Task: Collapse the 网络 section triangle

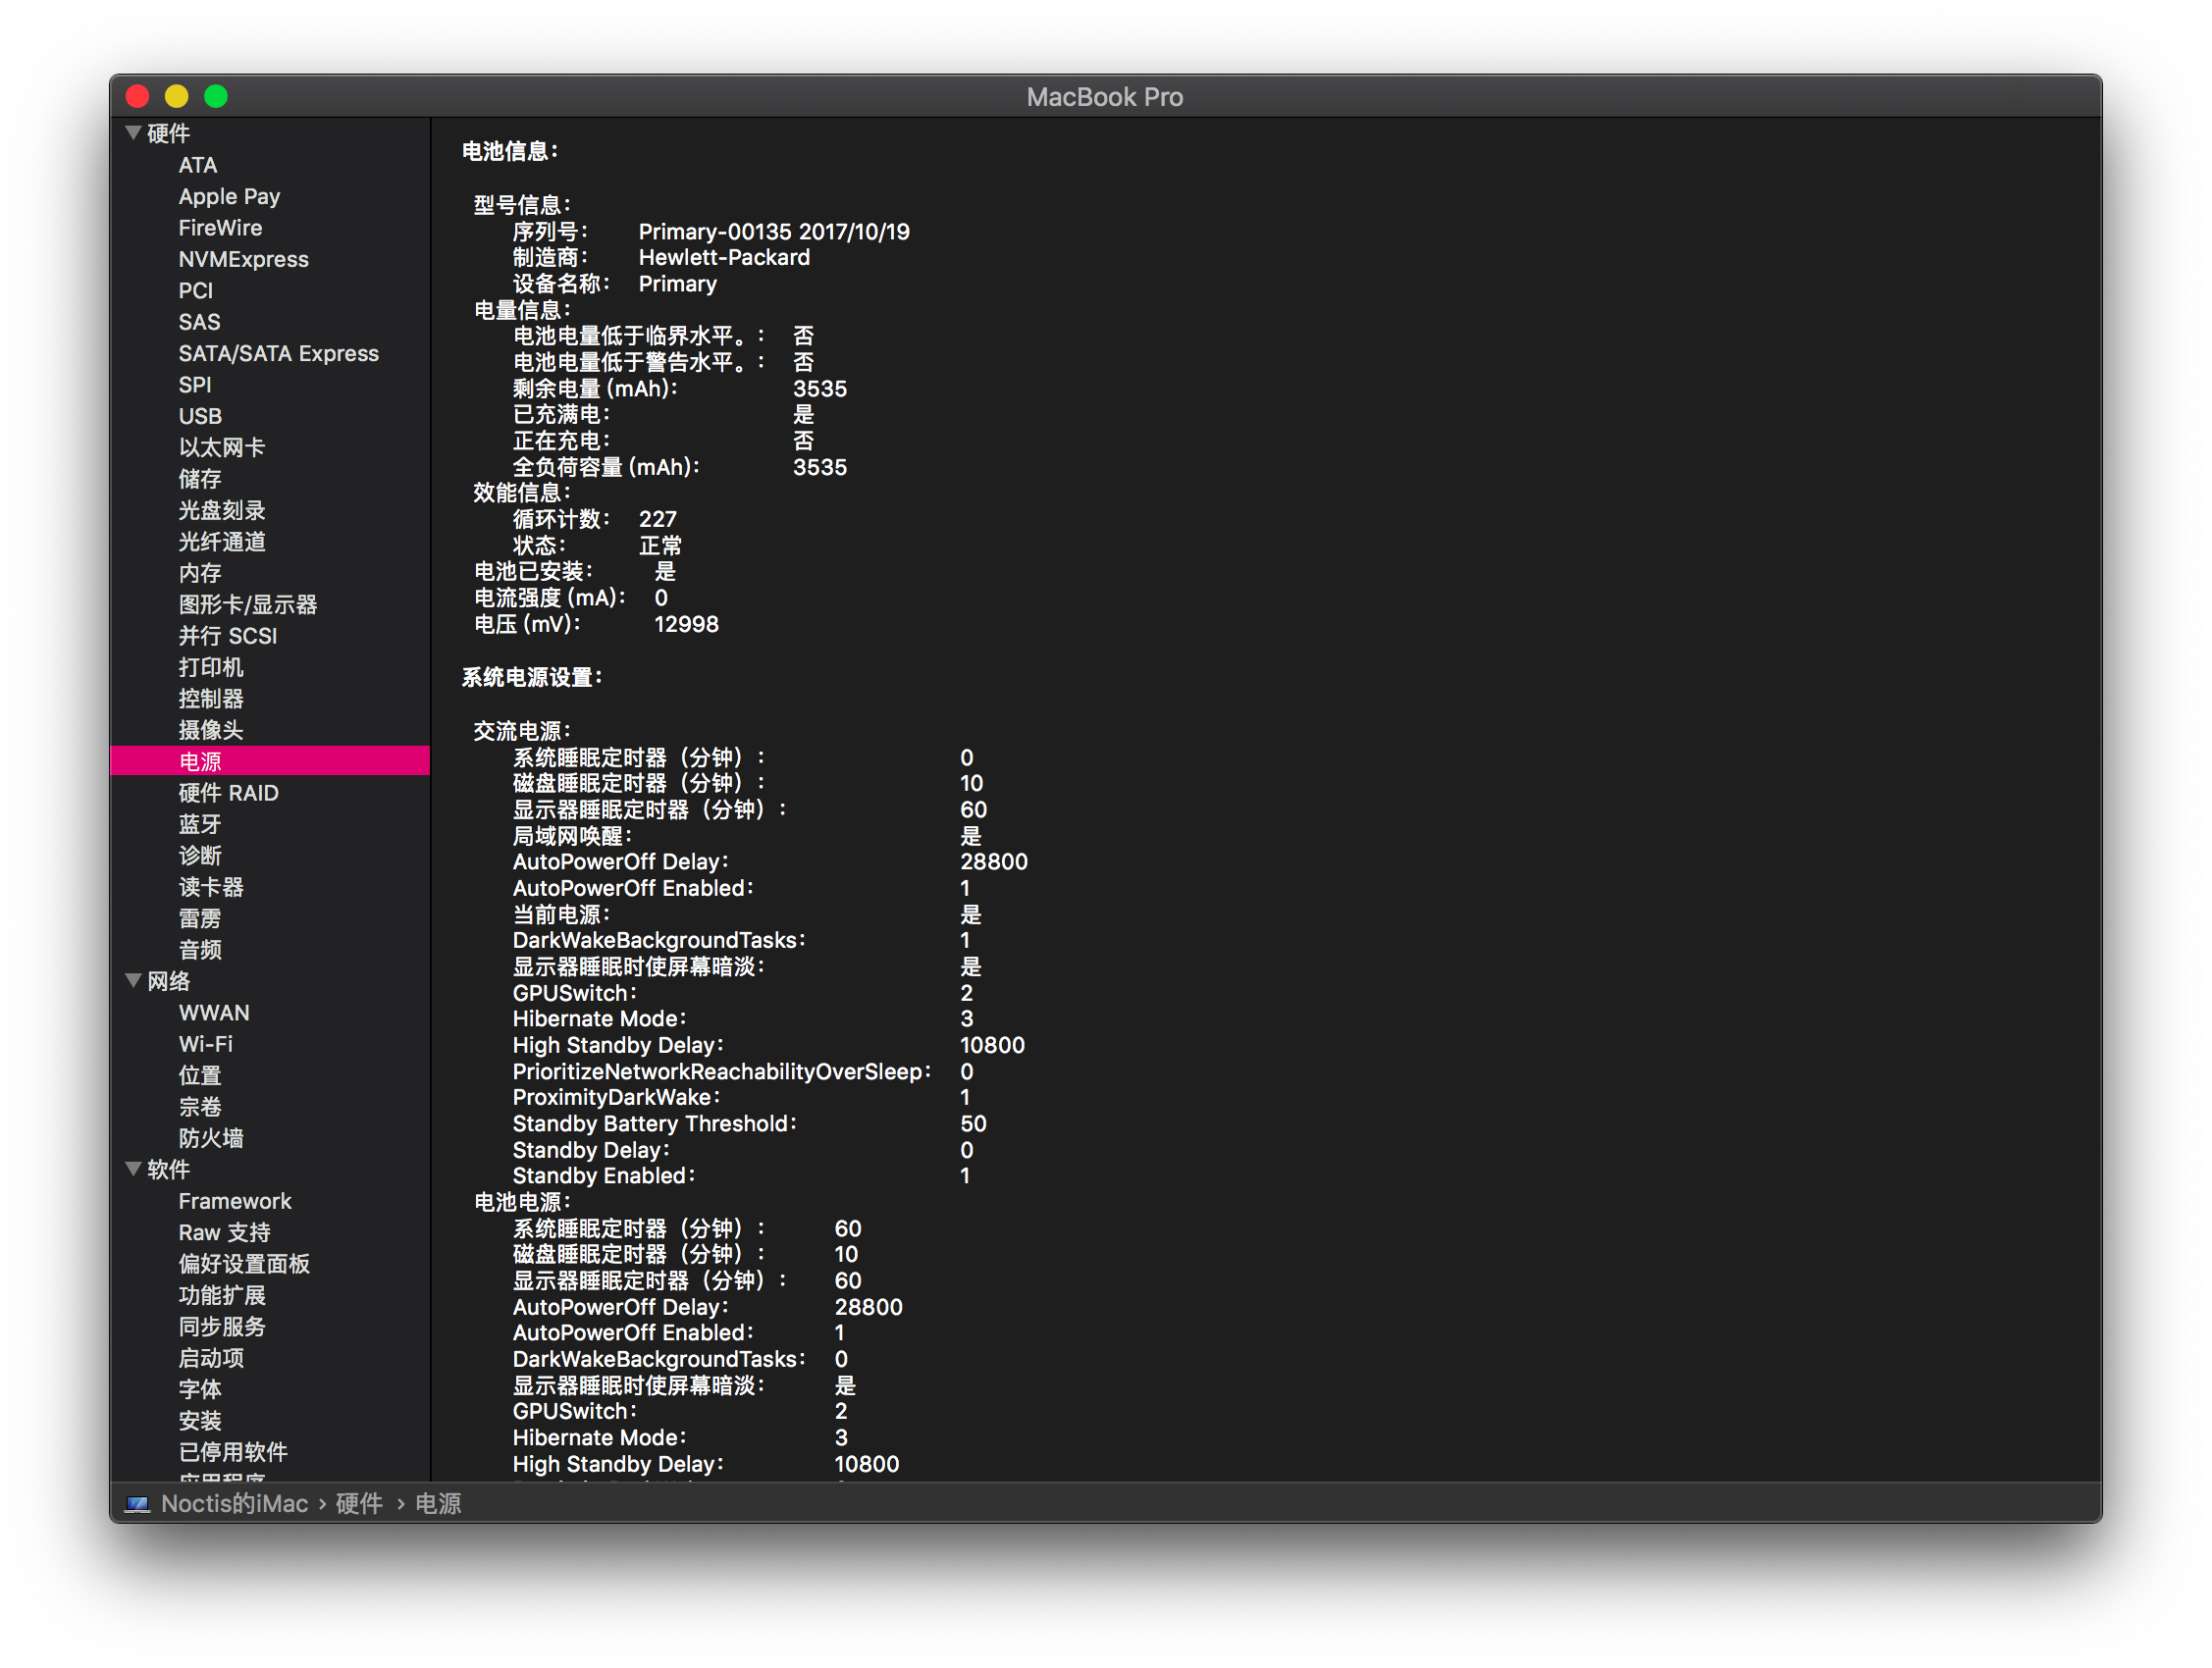Action: coord(133,980)
